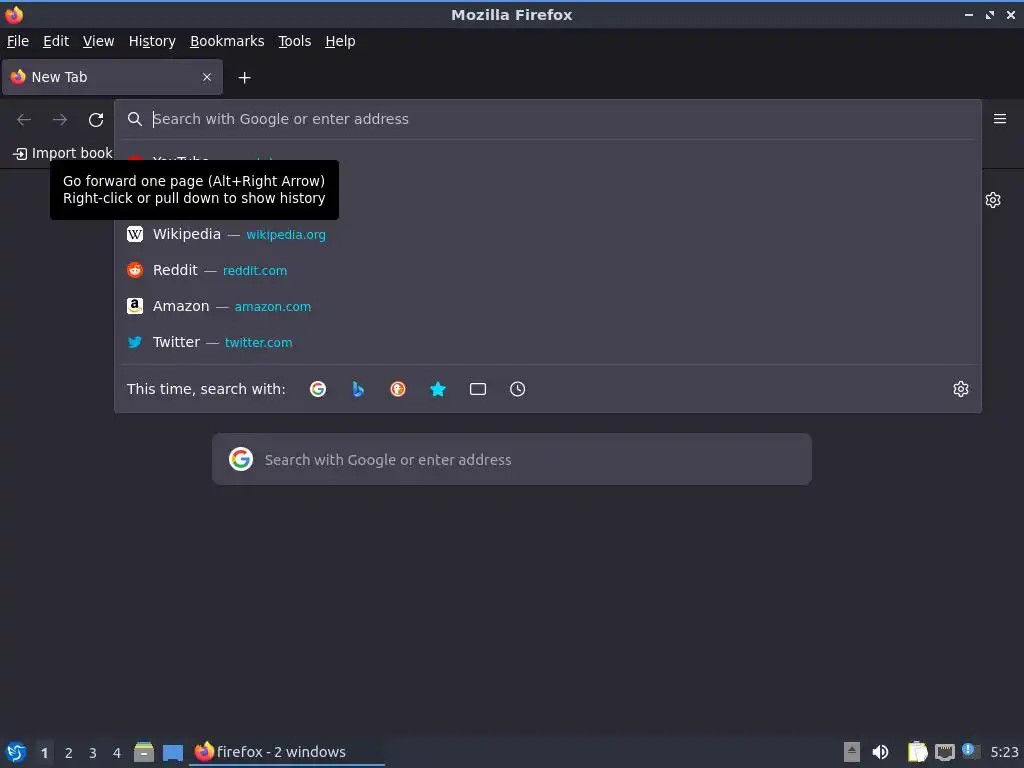Click the Firefox icon in title bar

coord(14,14)
